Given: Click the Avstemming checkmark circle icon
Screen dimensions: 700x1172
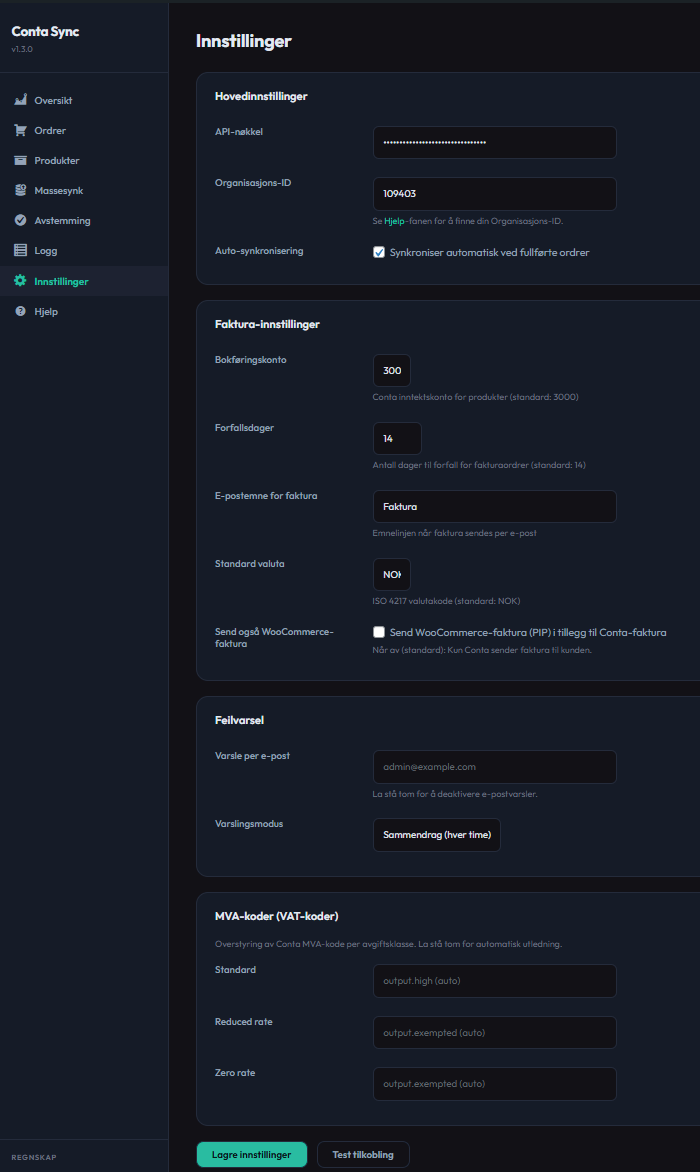Looking at the screenshot, I should 20,221.
